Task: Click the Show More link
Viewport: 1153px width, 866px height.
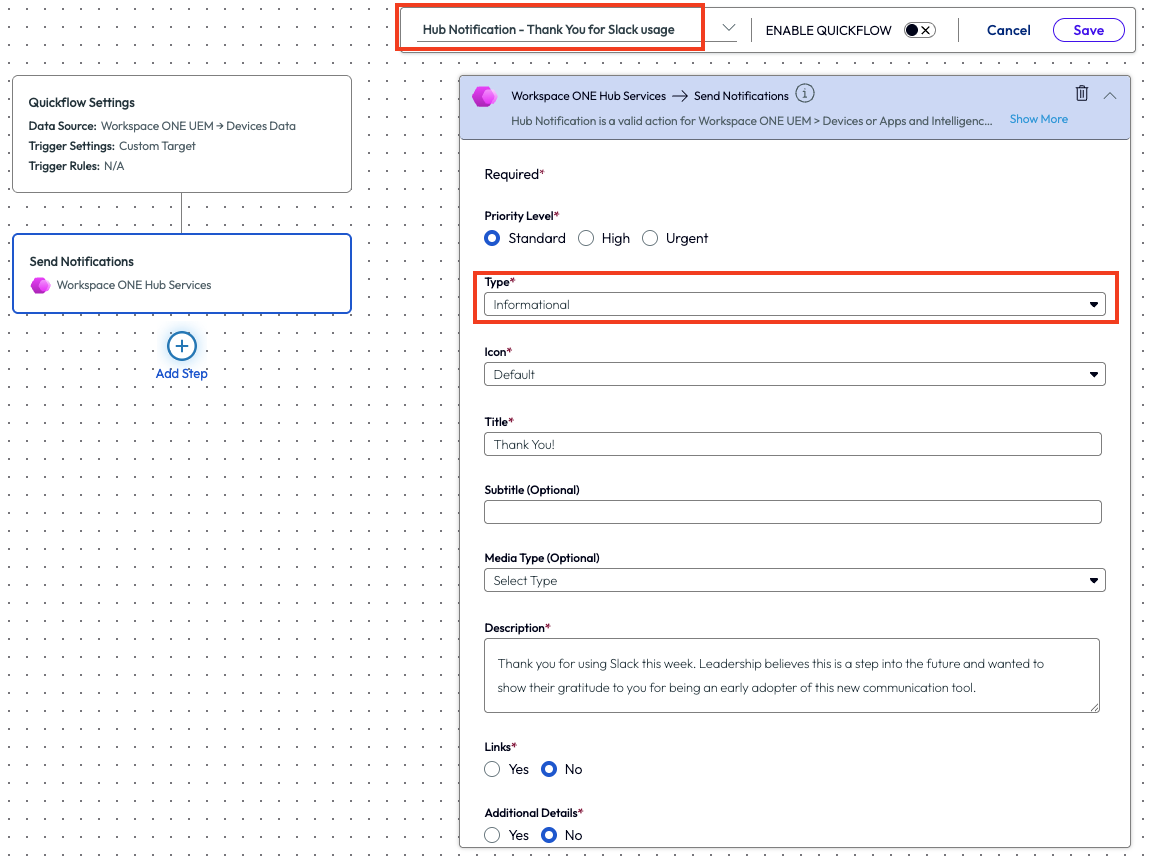Action: (1038, 119)
